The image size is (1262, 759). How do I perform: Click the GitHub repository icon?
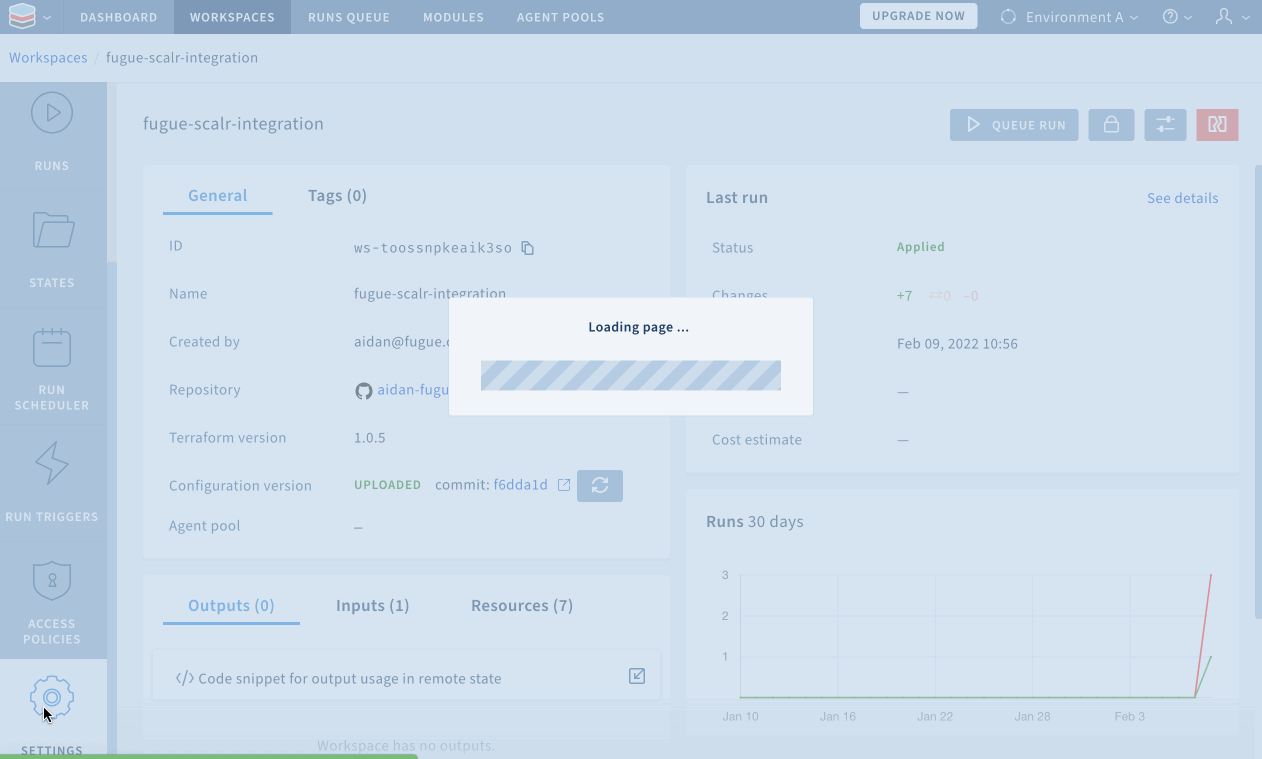(364, 390)
